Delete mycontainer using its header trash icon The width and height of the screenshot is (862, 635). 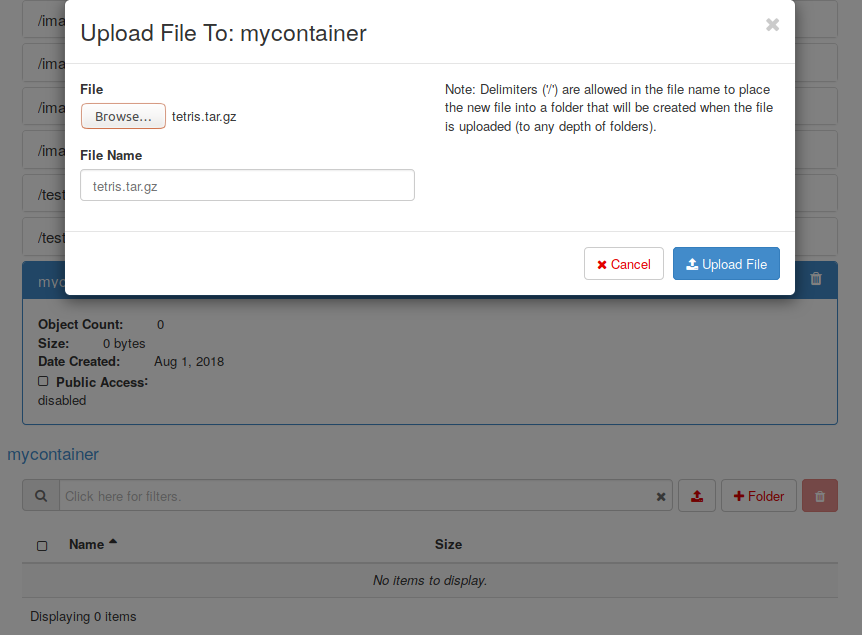[x=816, y=280]
